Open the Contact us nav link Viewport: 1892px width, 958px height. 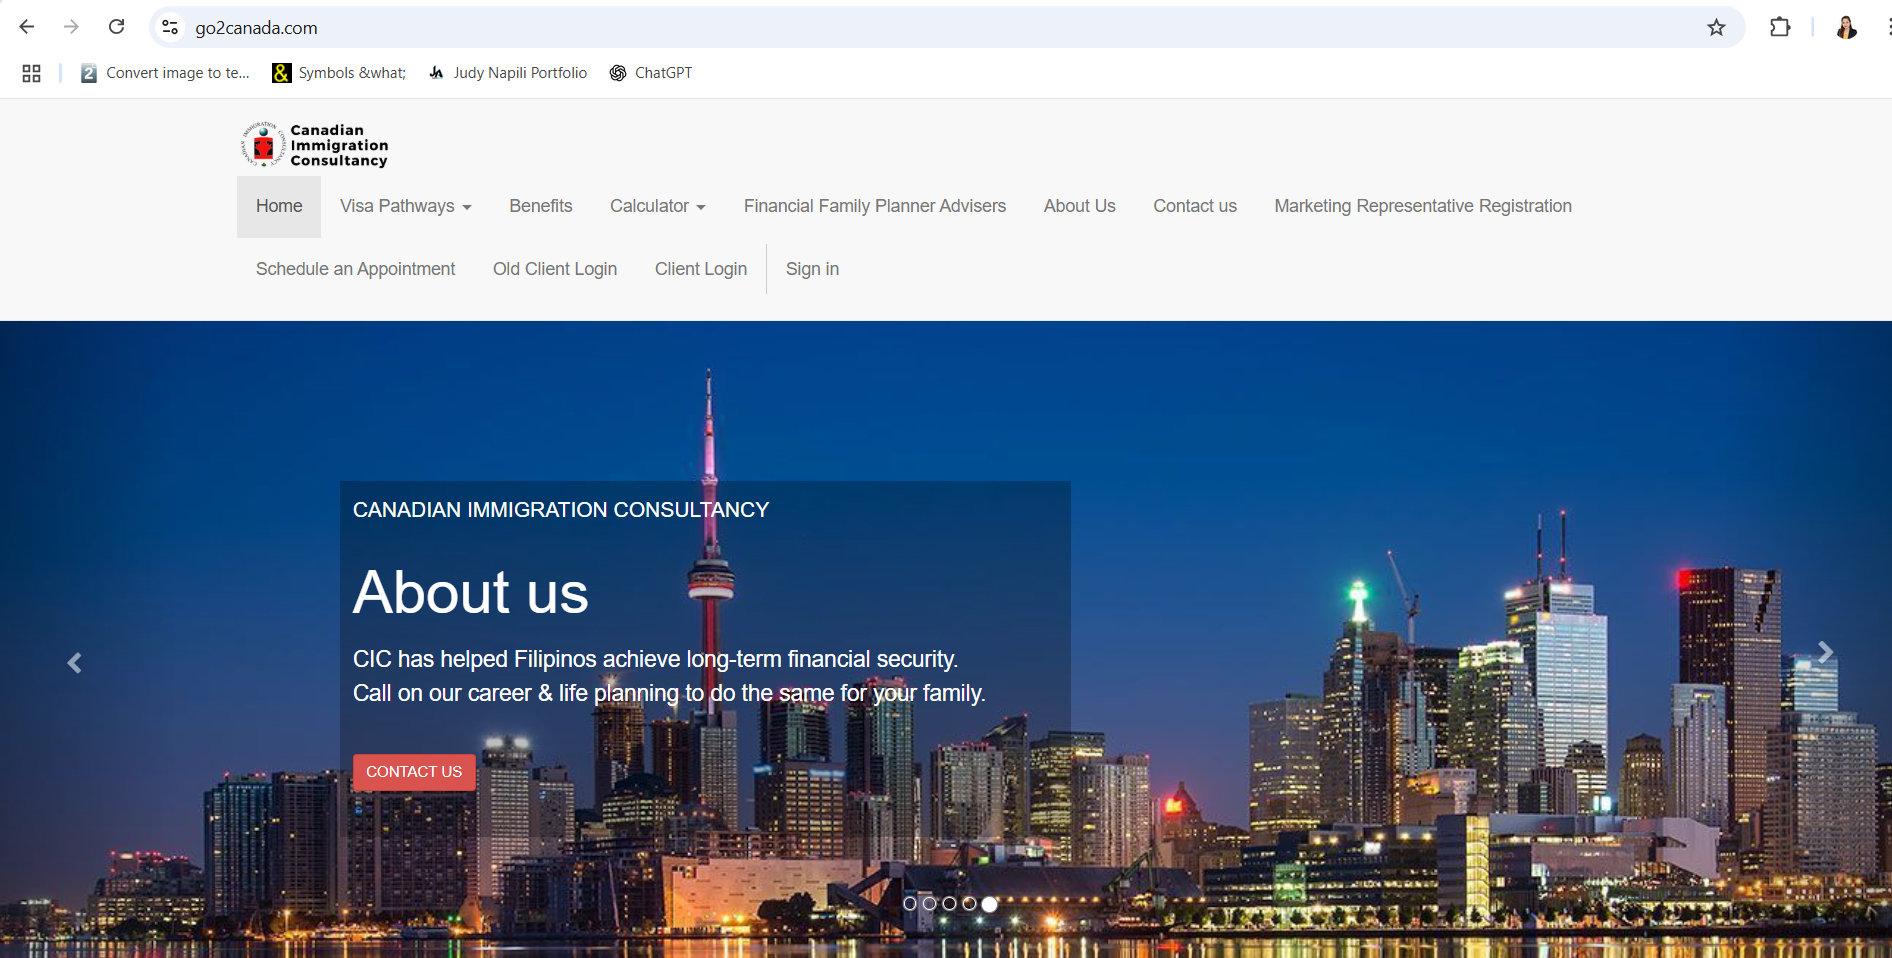tap(1195, 206)
